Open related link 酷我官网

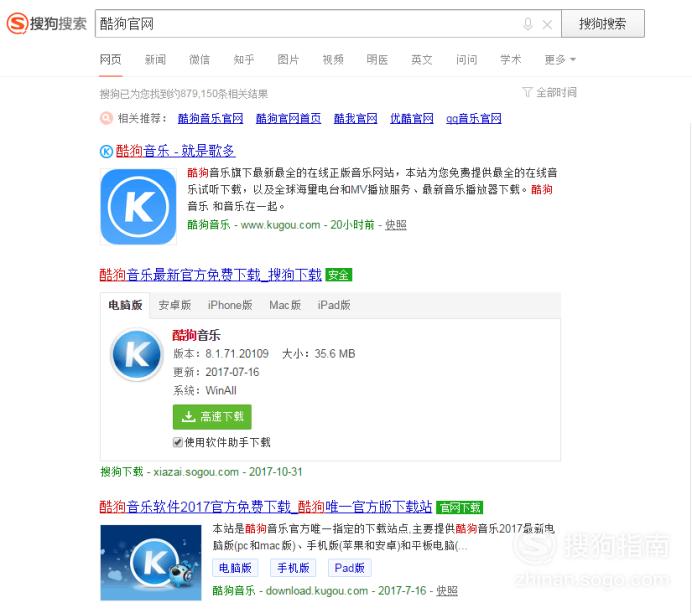[356, 118]
